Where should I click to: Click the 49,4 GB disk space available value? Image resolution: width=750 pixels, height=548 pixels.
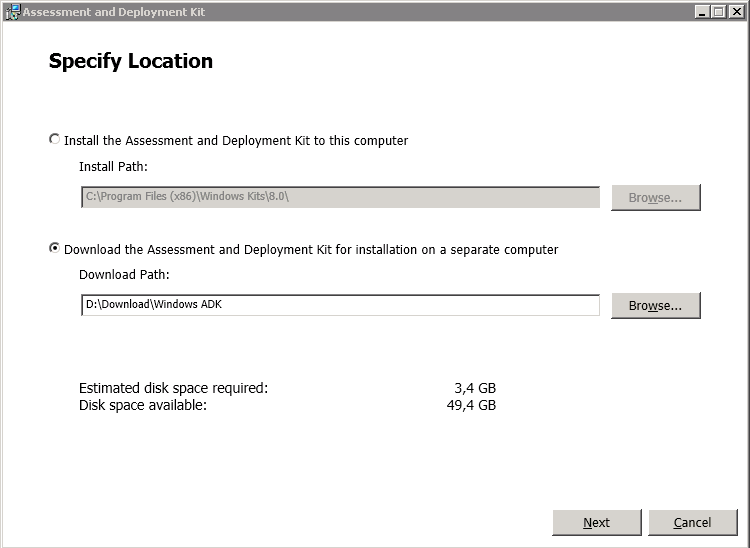[x=471, y=405]
